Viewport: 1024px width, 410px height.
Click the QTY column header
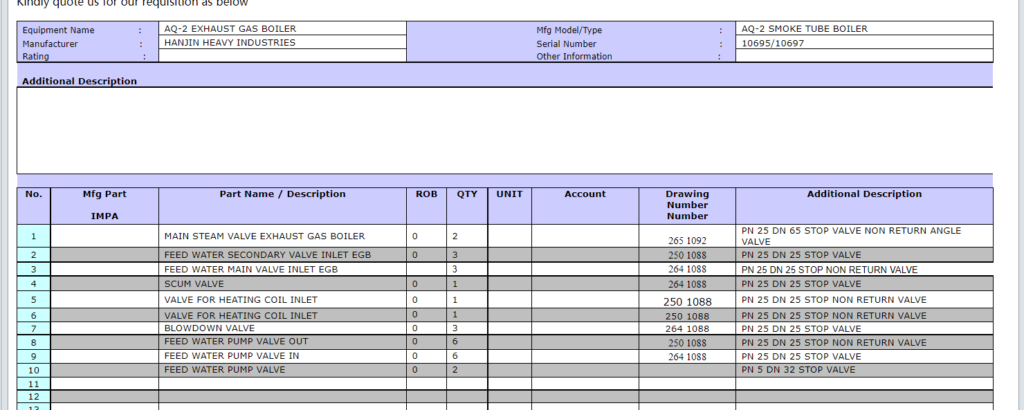click(x=467, y=194)
